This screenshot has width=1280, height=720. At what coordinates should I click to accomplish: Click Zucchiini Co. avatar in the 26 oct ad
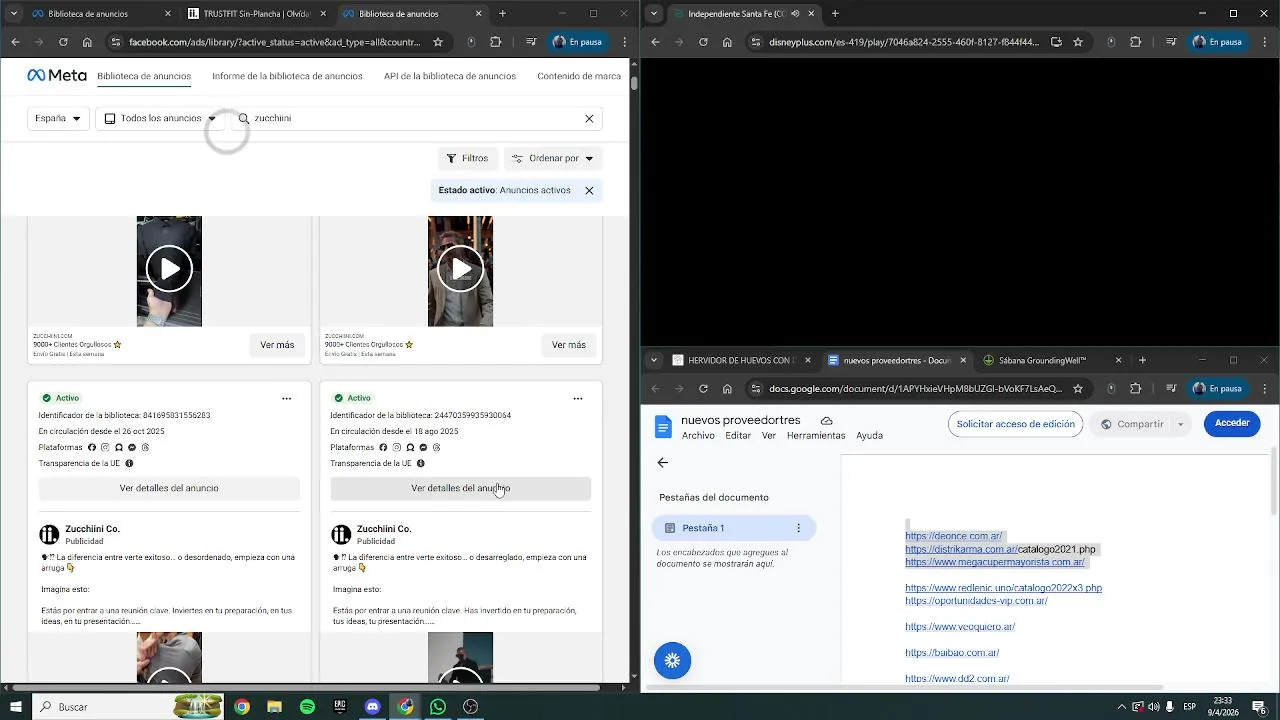click(x=49, y=535)
